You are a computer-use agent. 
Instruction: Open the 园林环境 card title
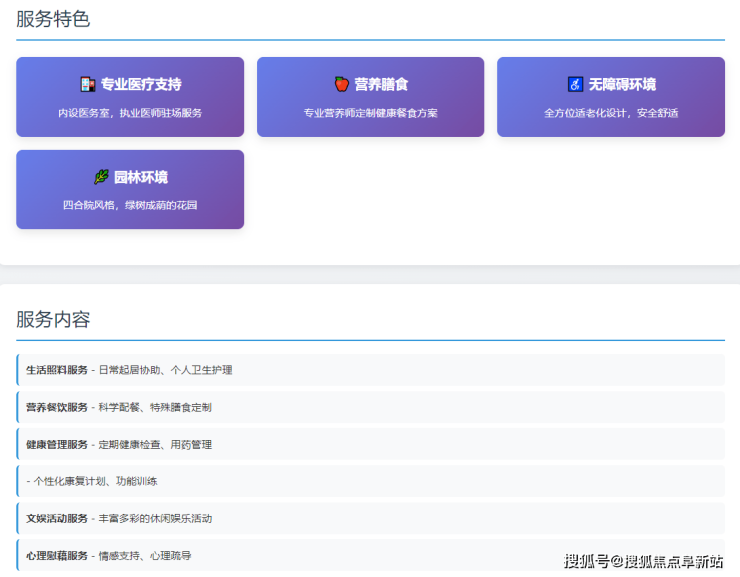141,177
